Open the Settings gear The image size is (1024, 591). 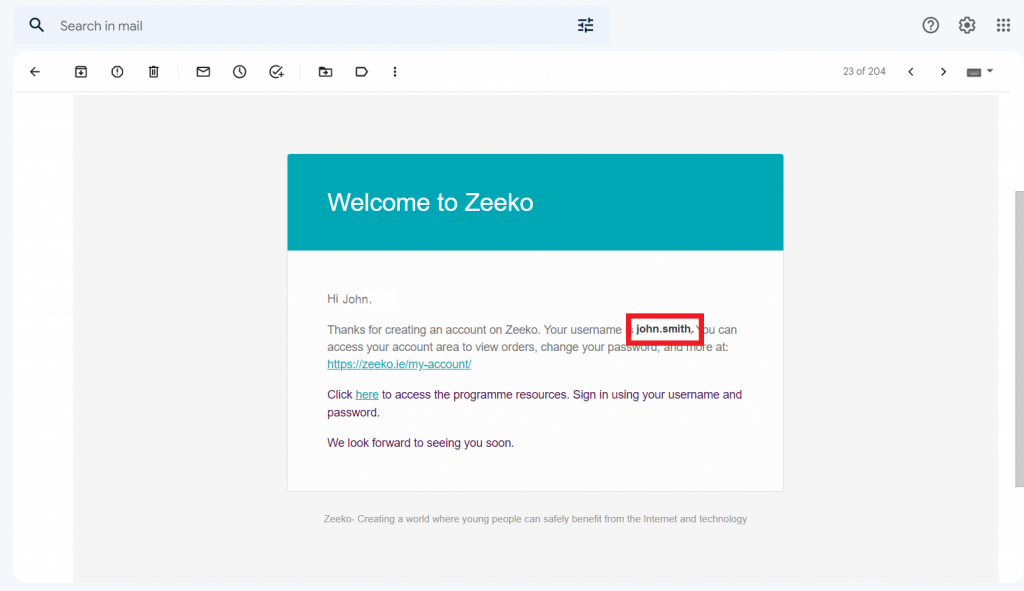[x=967, y=25]
